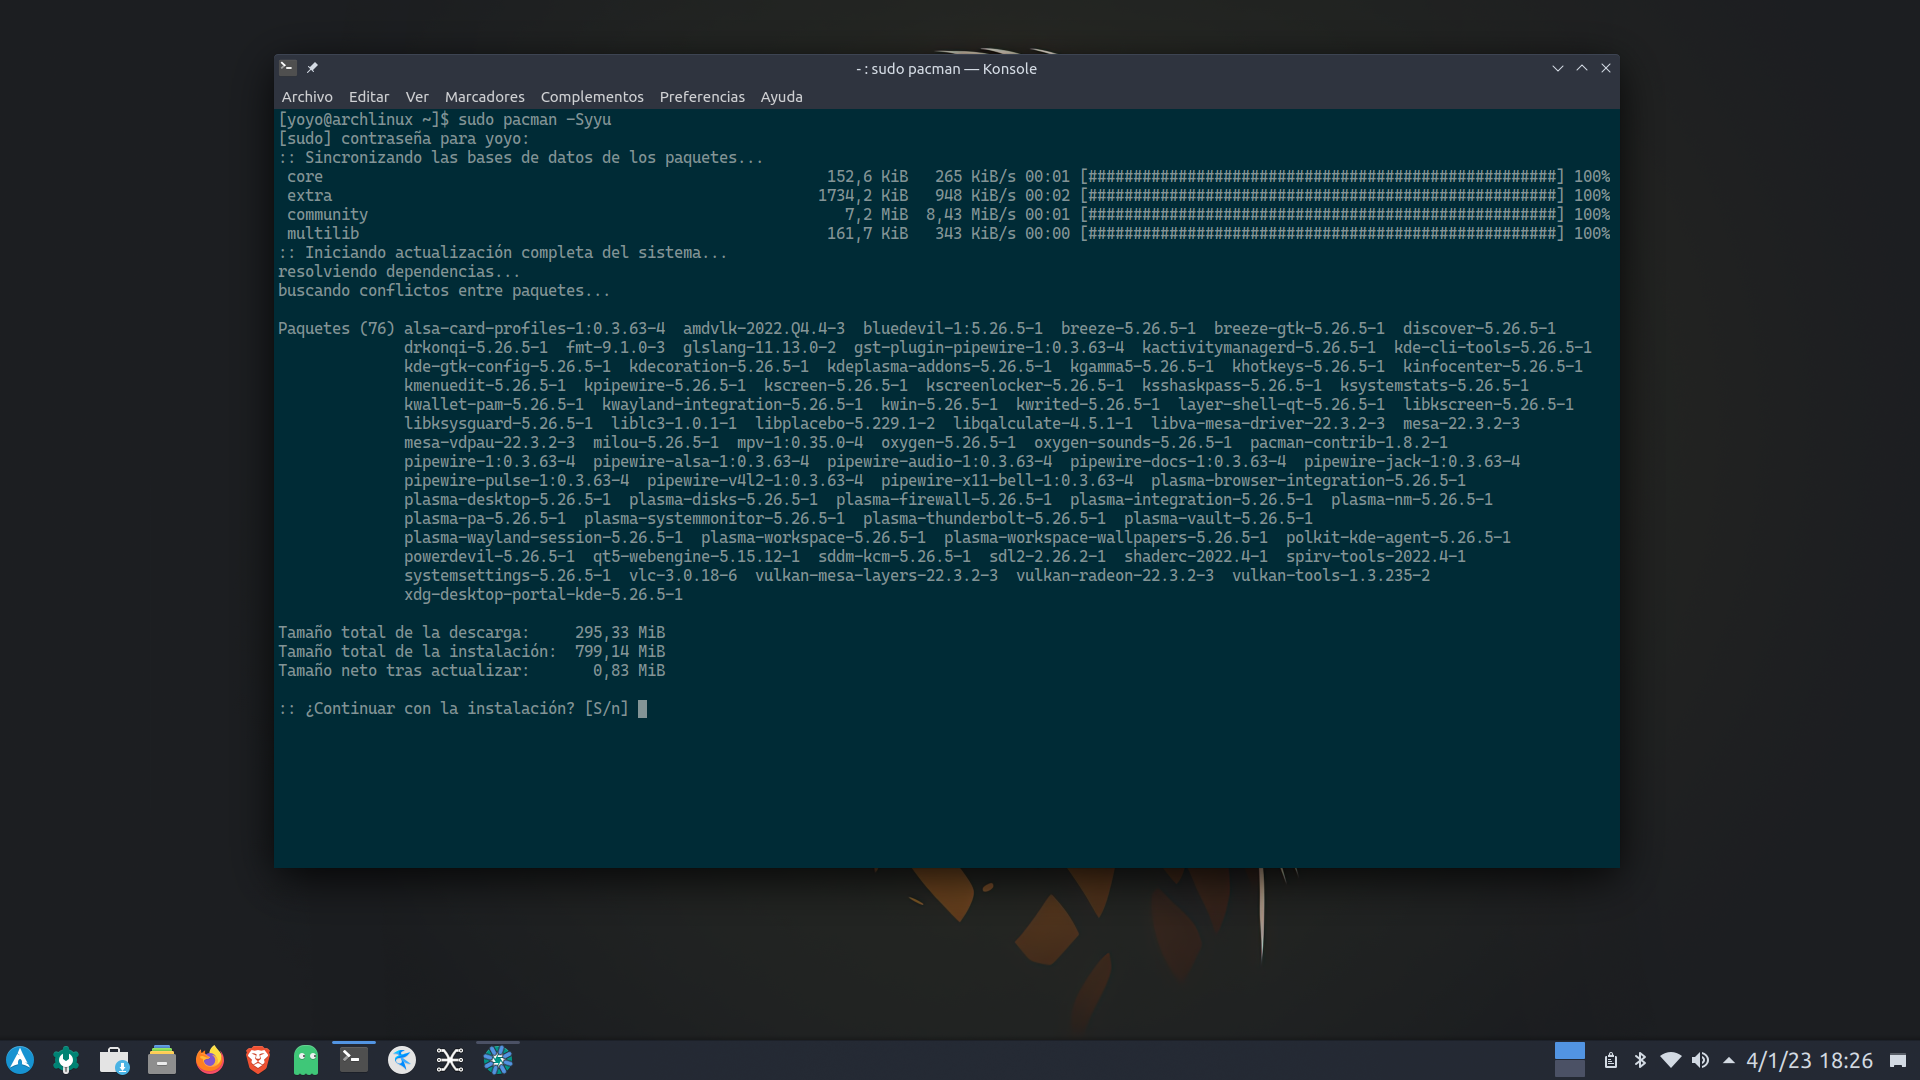This screenshot has width=1920, height=1080.
Task: Open the Archivo menu
Action: [307, 97]
